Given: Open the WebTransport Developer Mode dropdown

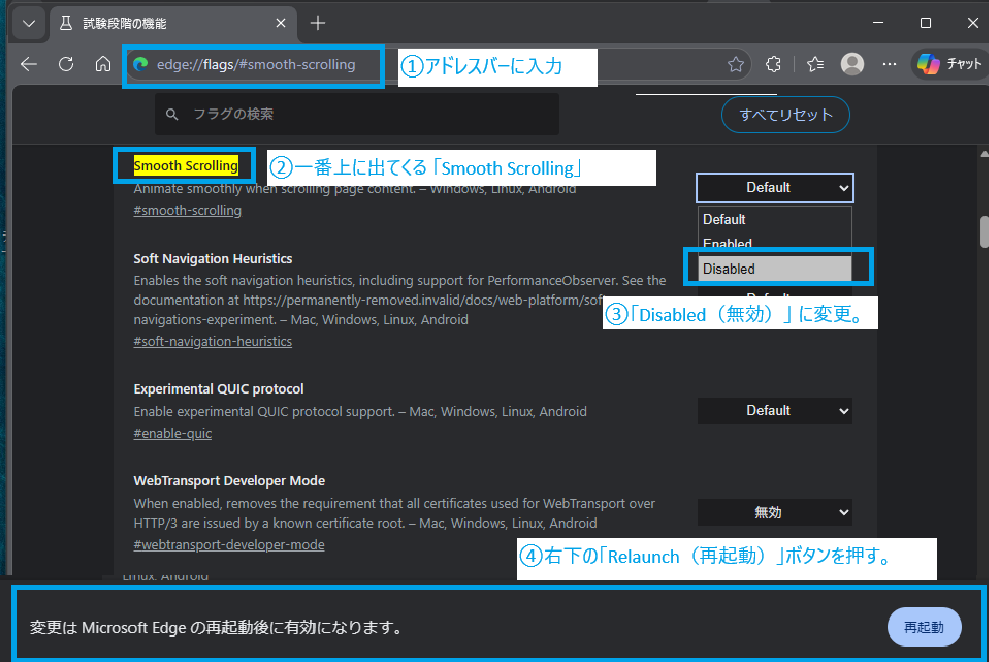Looking at the screenshot, I should pyautogui.click(x=774, y=512).
